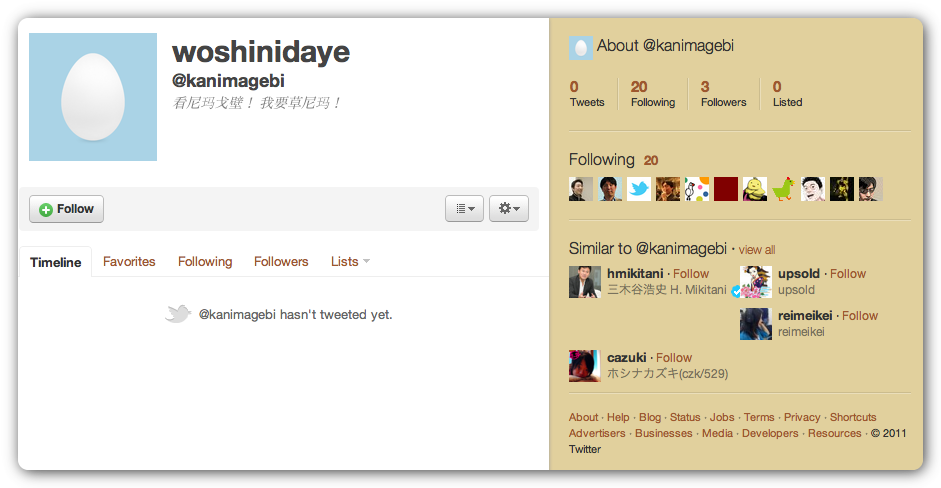Open the list icon dropdown button
Viewport: 941px width, 488px height.
tap(464, 208)
